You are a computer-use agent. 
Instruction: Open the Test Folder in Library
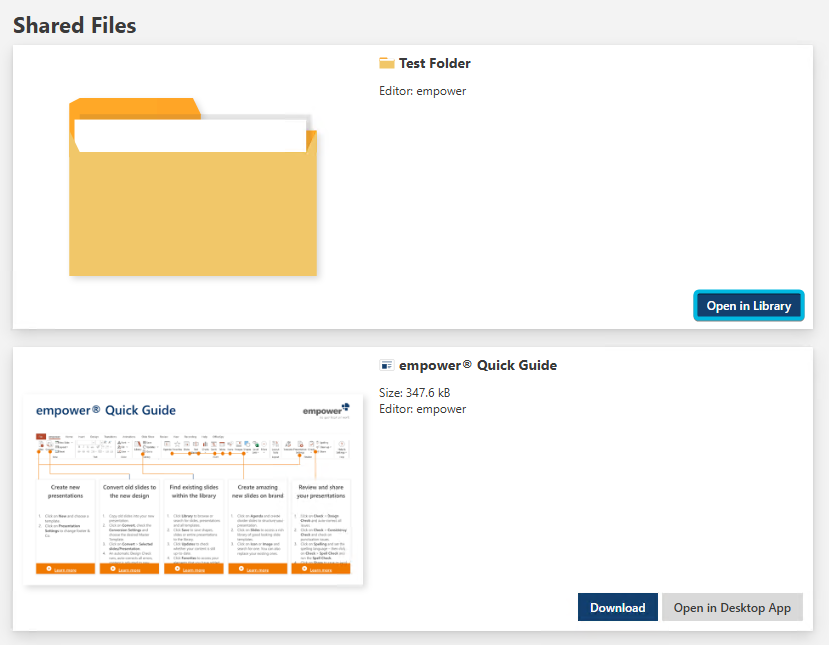(x=748, y=306)
